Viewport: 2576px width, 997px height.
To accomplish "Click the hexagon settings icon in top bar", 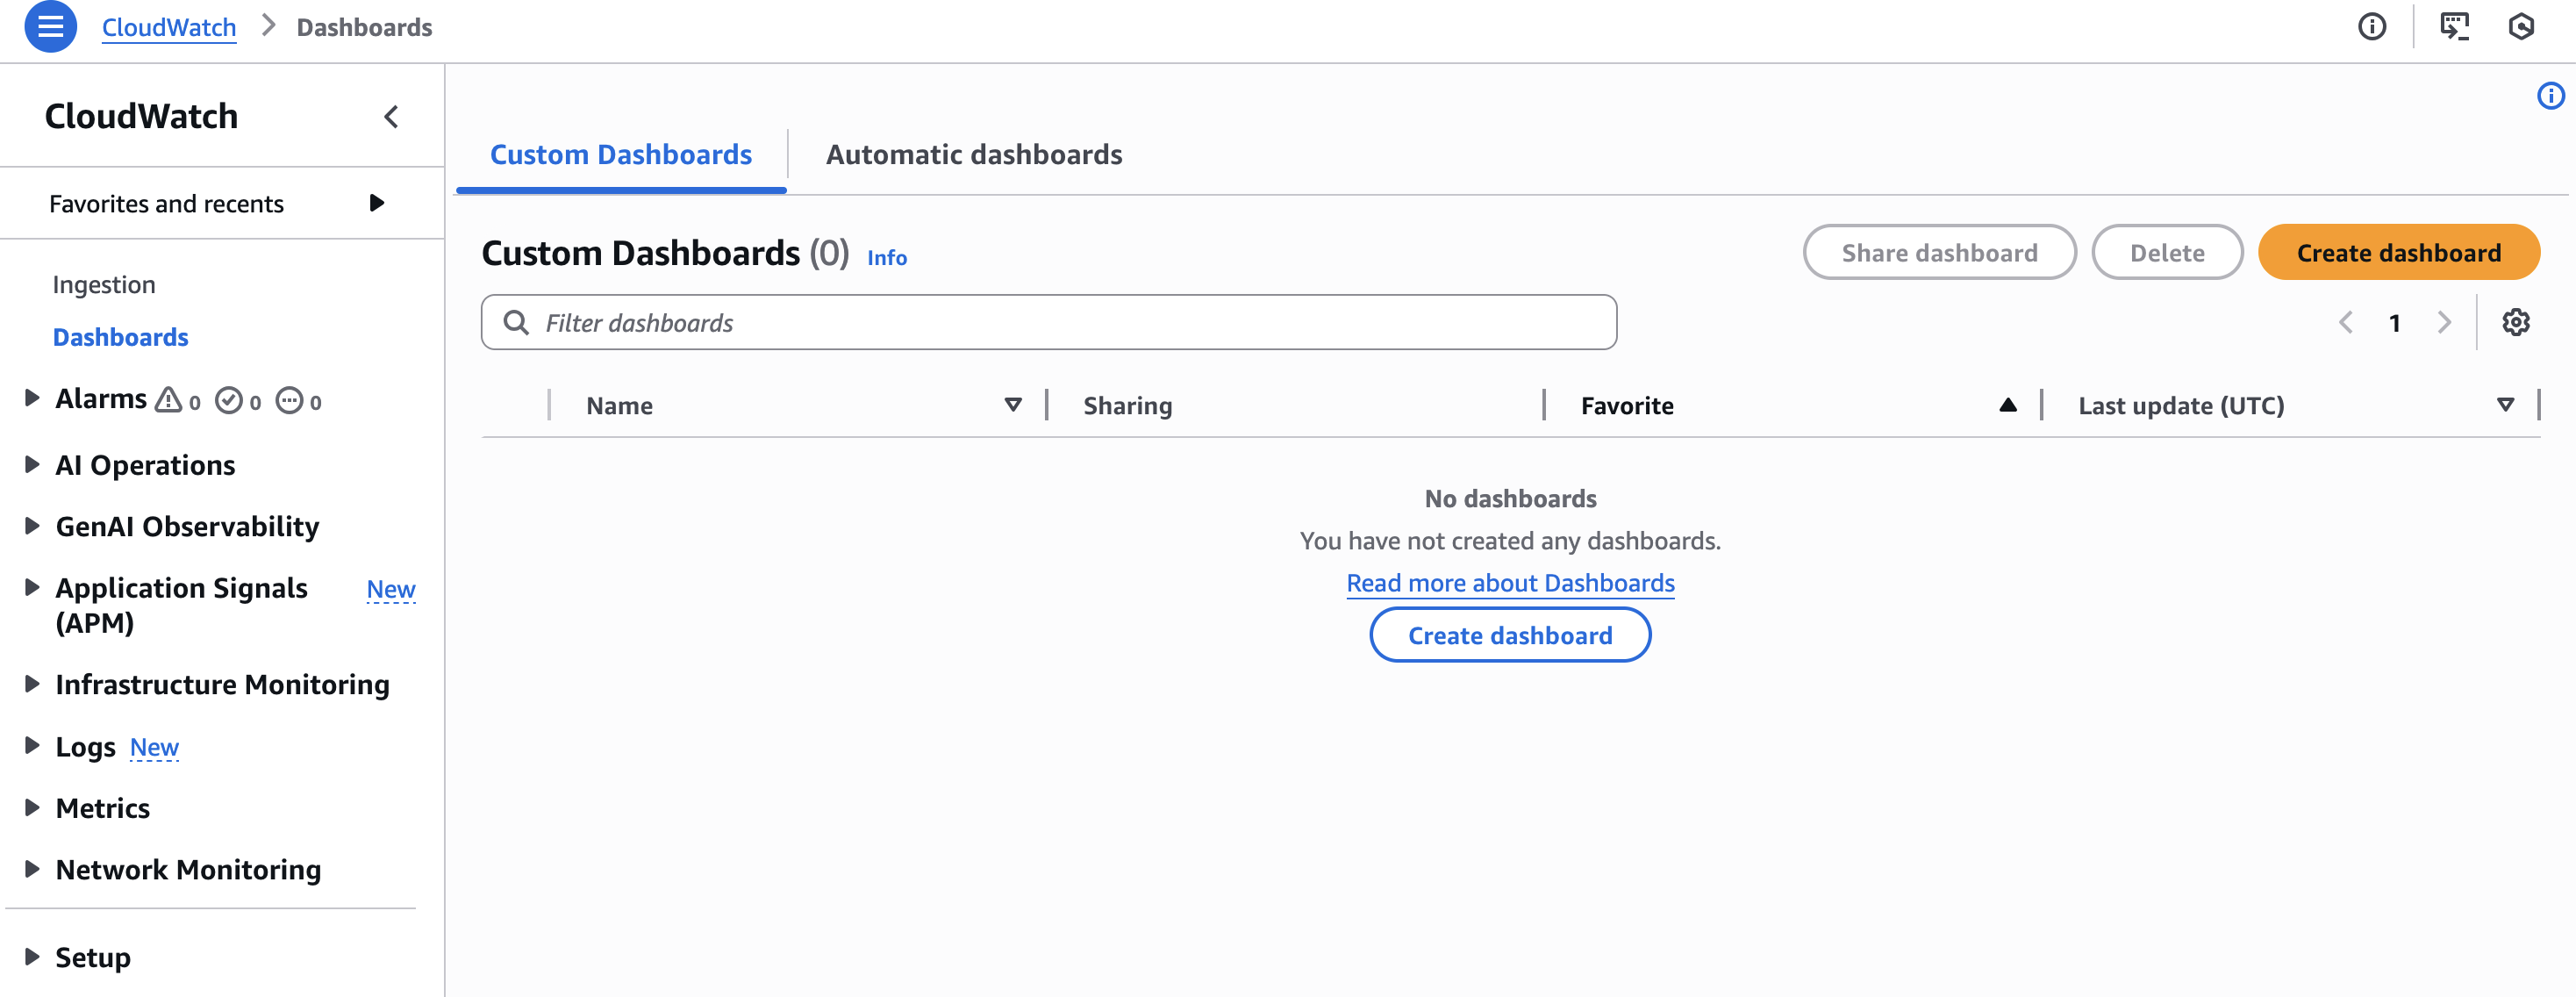I will pos(2520,27).
